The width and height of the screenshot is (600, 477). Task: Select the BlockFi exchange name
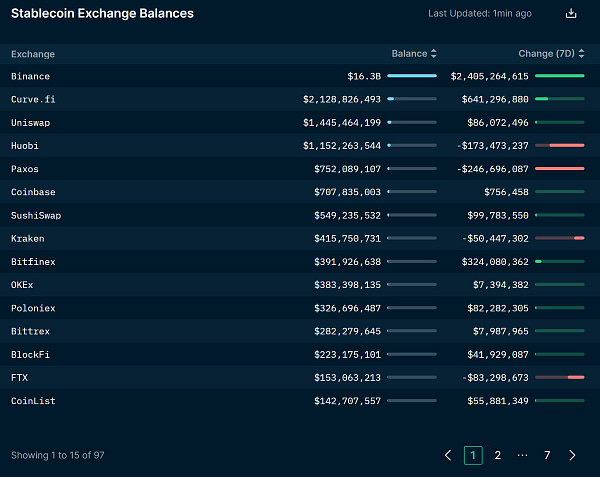(30, 355)
